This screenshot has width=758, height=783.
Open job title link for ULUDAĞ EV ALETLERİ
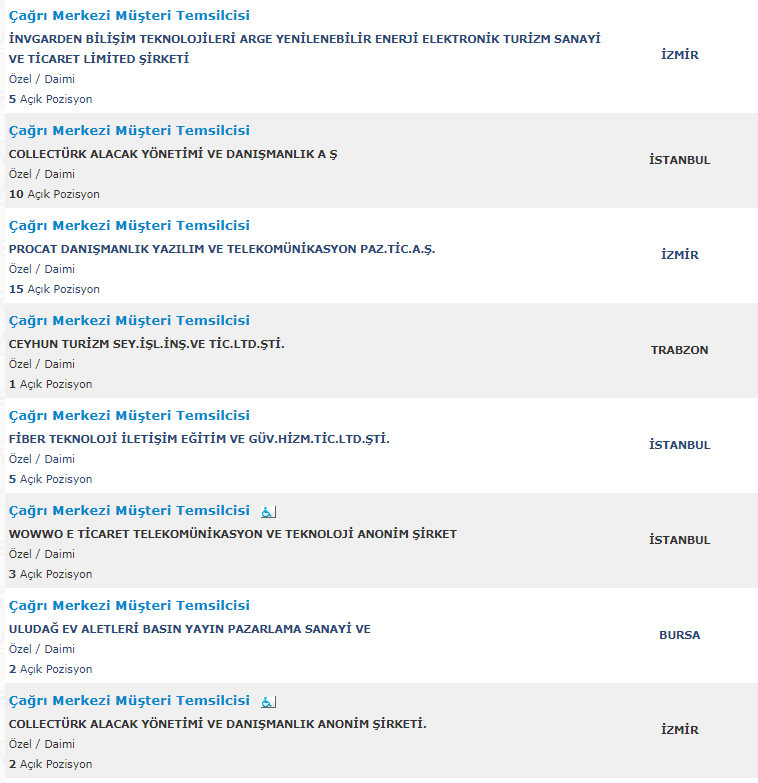point(129,605)
